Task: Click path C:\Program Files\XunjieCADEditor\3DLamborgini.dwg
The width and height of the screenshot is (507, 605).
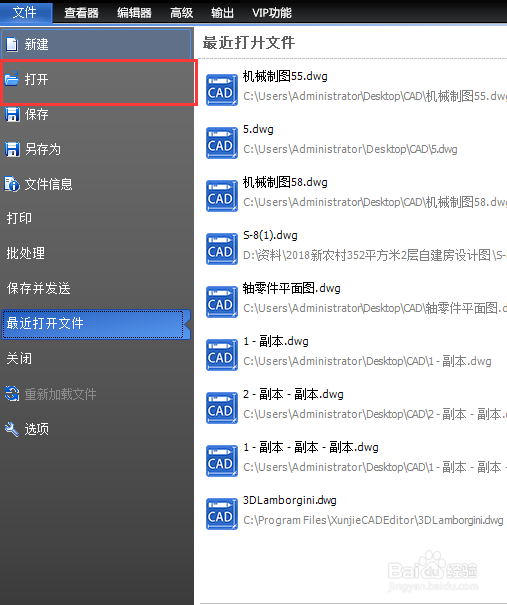Action: pyautogui.click(x=373, y=521)
